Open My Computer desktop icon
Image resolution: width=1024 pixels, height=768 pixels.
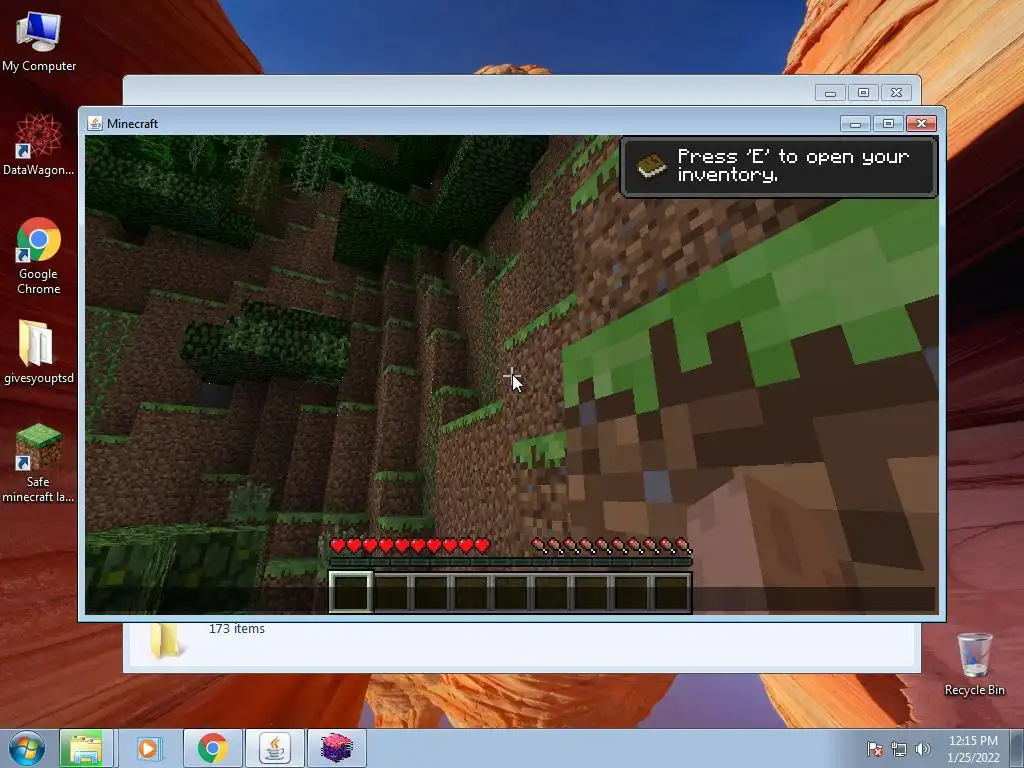[x=39, y=42]
